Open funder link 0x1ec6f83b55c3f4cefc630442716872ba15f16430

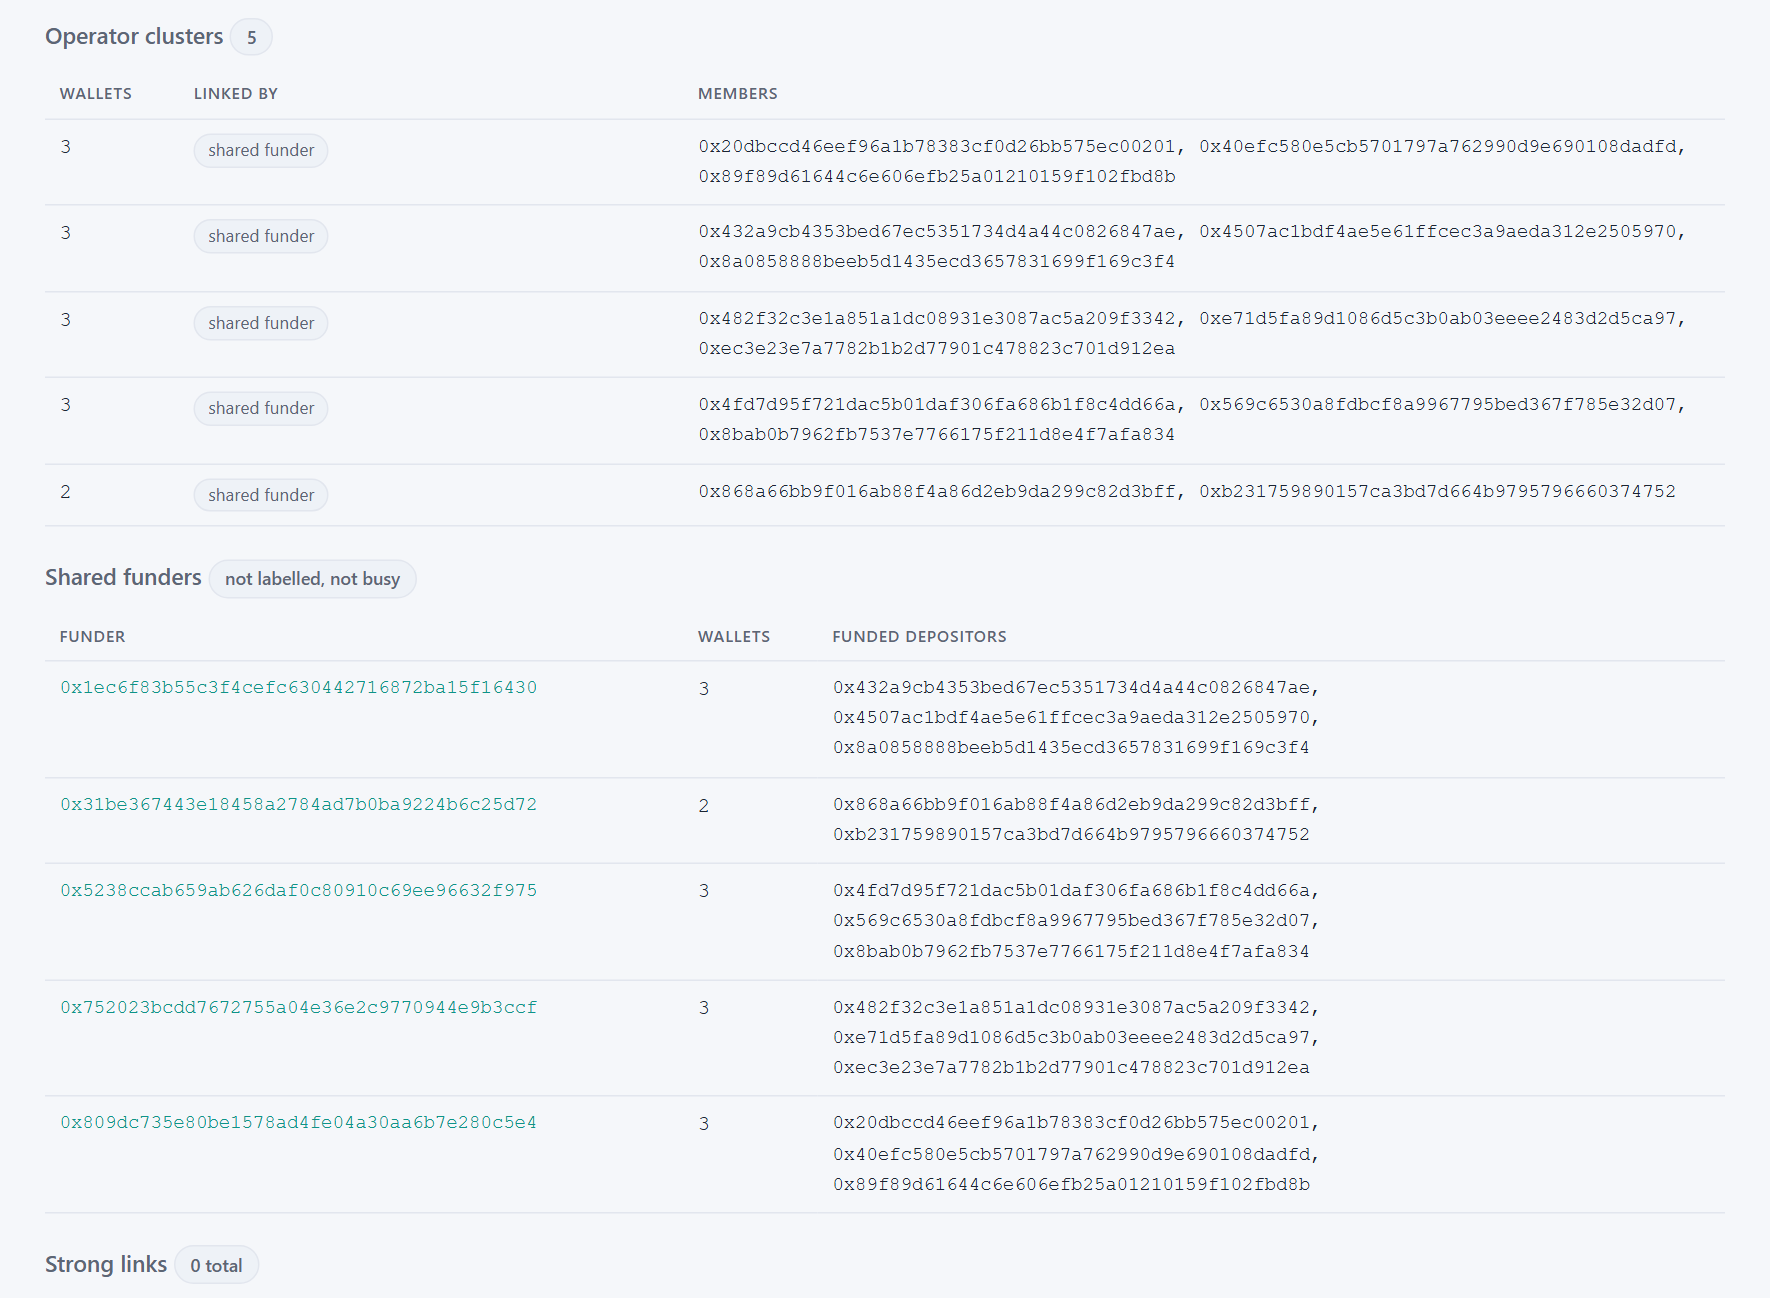point(298,688)
